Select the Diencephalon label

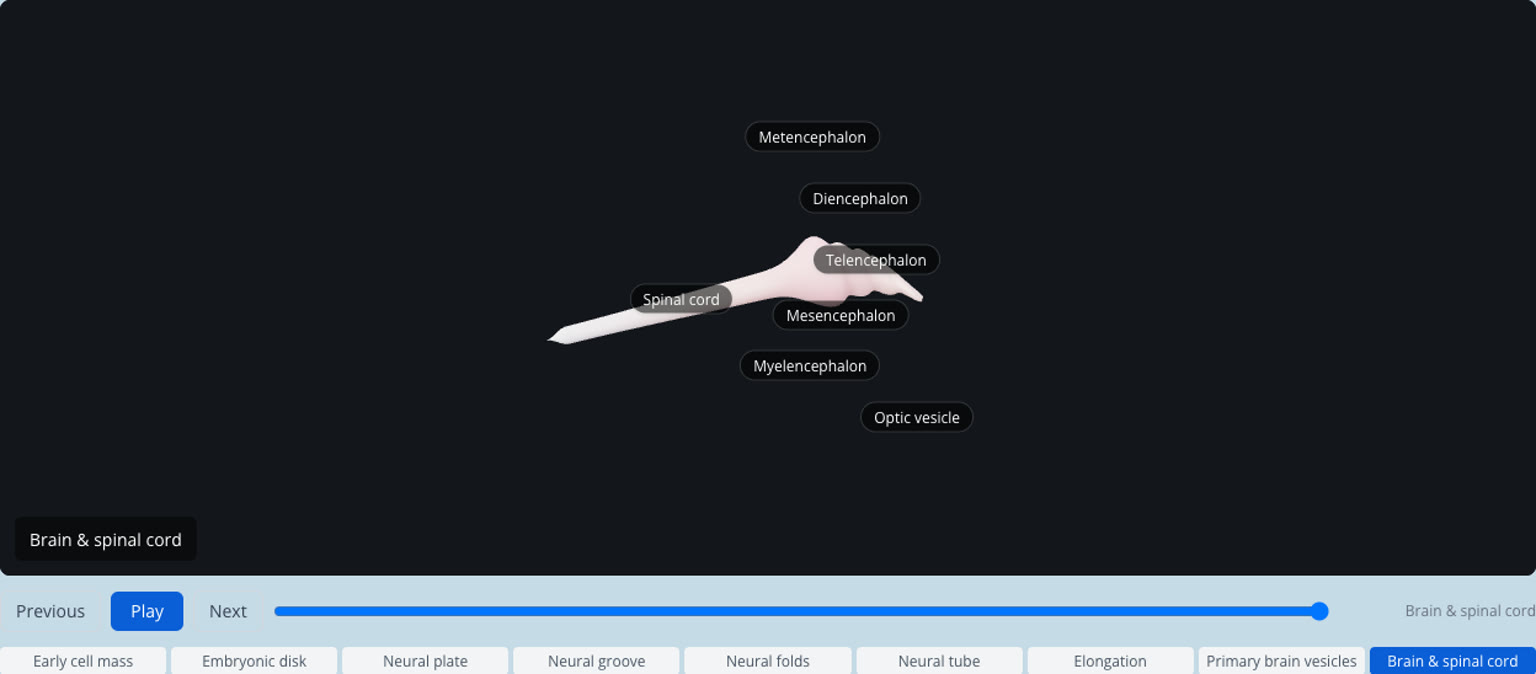pos(860,198)
